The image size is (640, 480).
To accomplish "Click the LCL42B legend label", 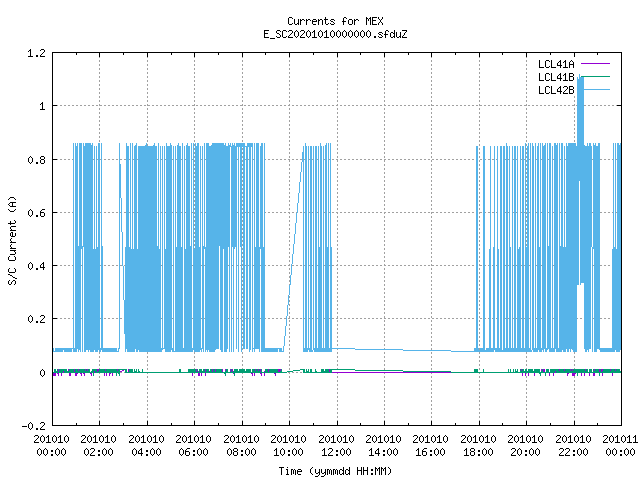I will (556, 90).
